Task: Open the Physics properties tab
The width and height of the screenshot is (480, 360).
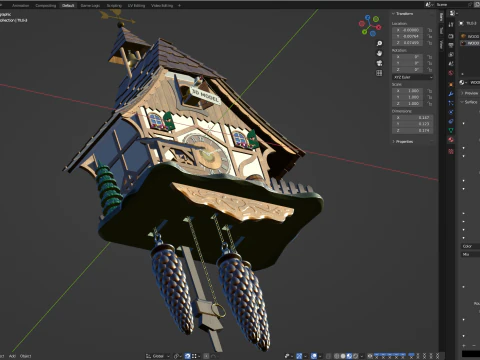Action: (451, 112)
